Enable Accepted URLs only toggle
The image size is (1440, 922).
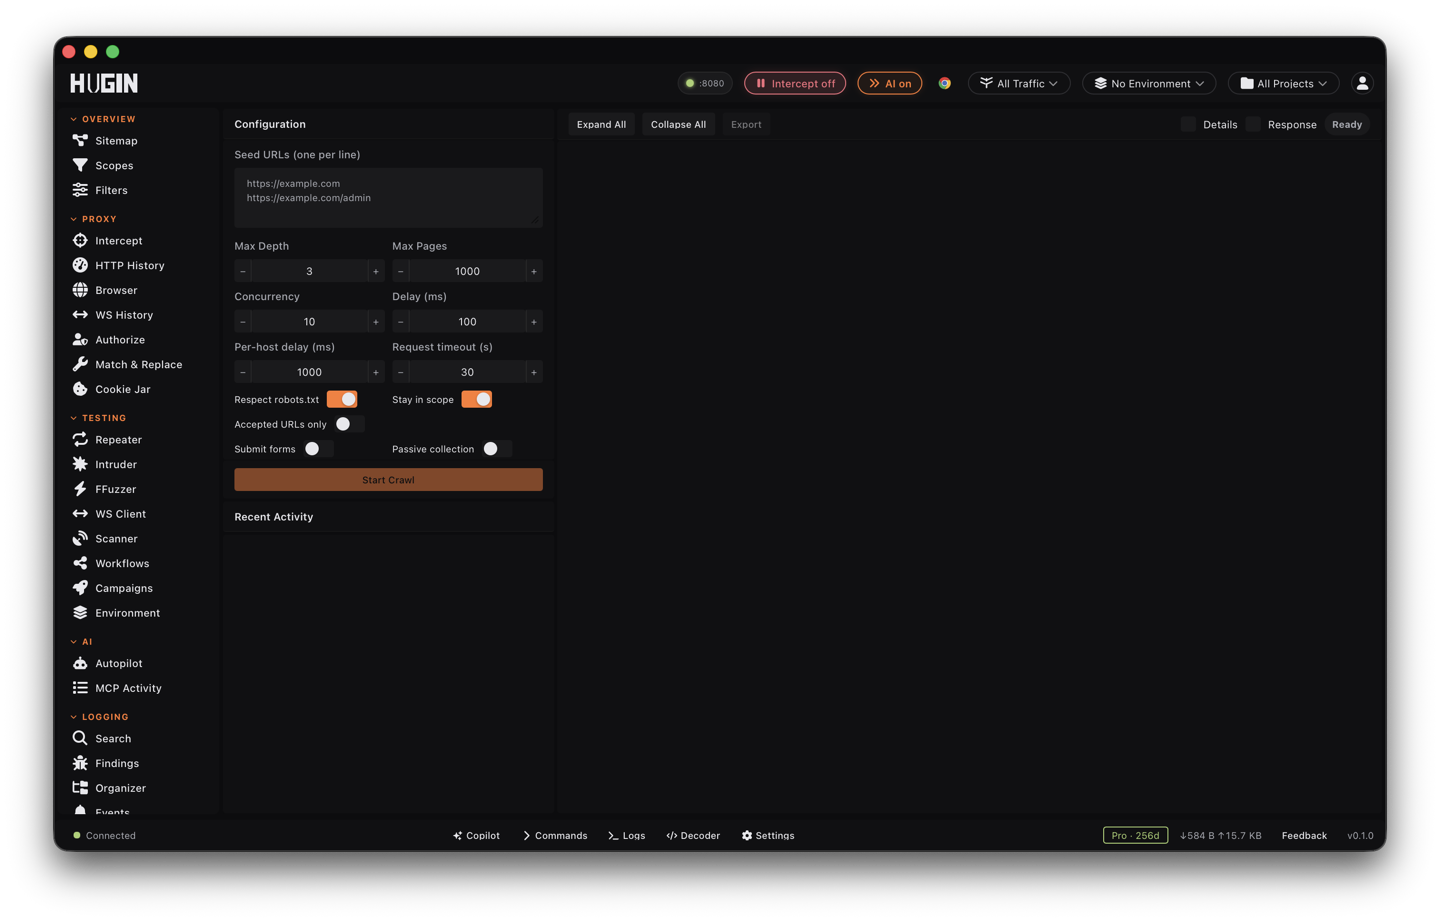(x=349, y=424)
